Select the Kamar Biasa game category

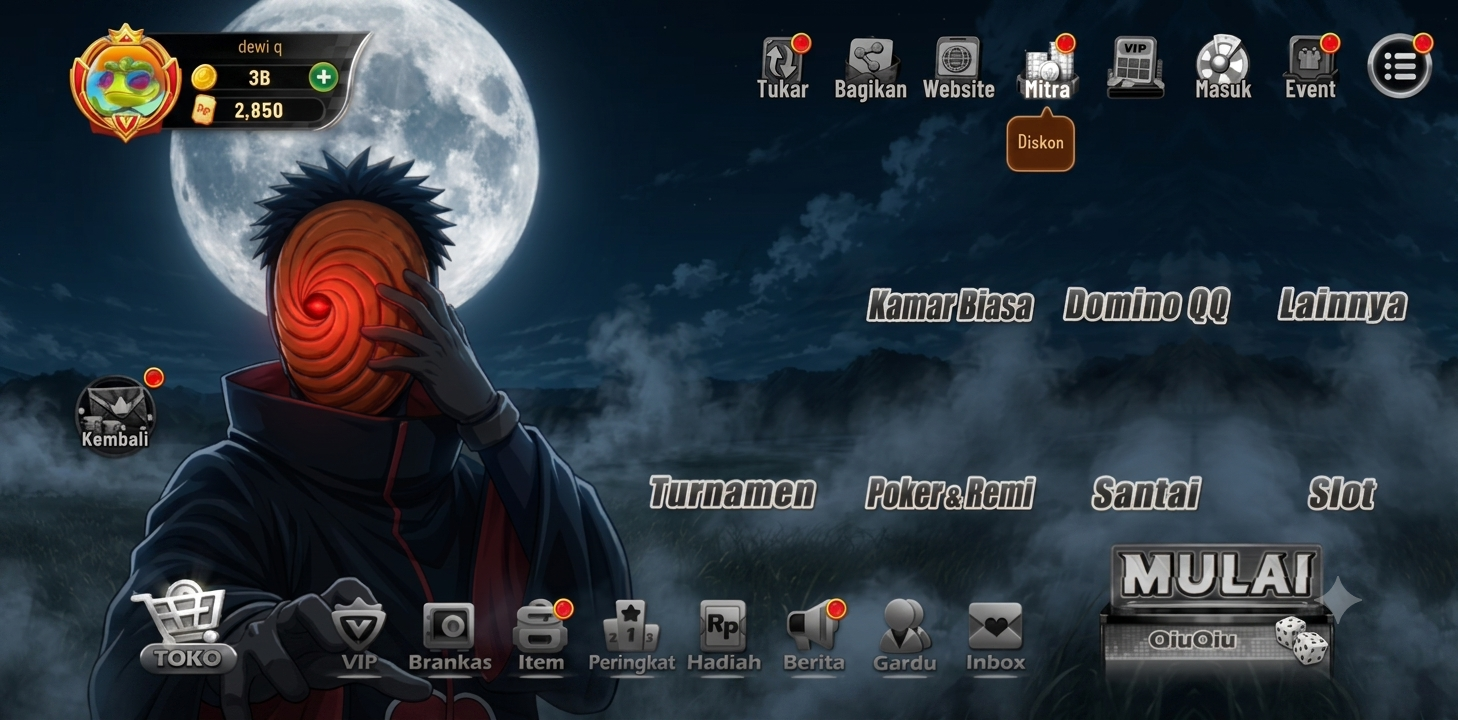pyautogui.click(x=950, y=305)
